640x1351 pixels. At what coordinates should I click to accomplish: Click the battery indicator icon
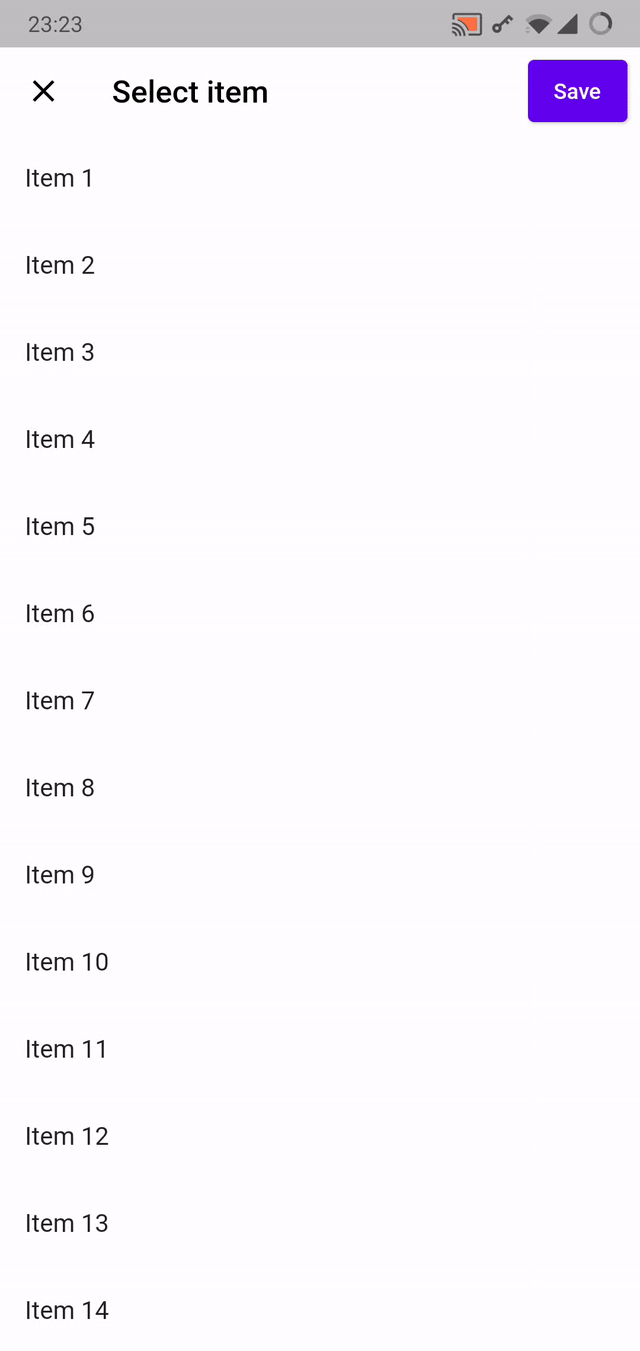pyautogui.click(x=602, y=22)
